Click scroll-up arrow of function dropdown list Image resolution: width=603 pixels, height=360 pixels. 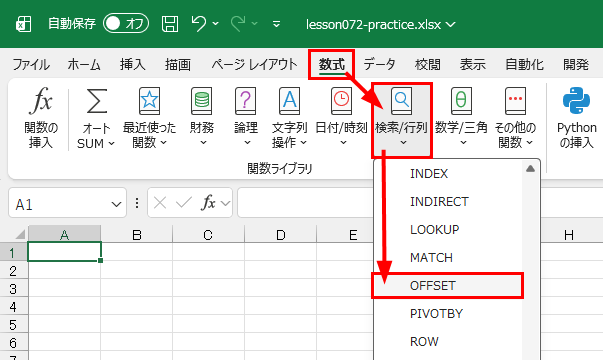531,168
